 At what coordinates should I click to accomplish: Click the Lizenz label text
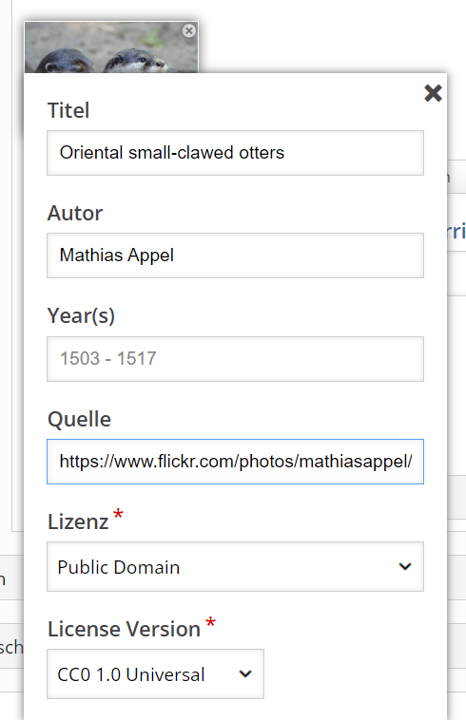click(x=78, y=522)
